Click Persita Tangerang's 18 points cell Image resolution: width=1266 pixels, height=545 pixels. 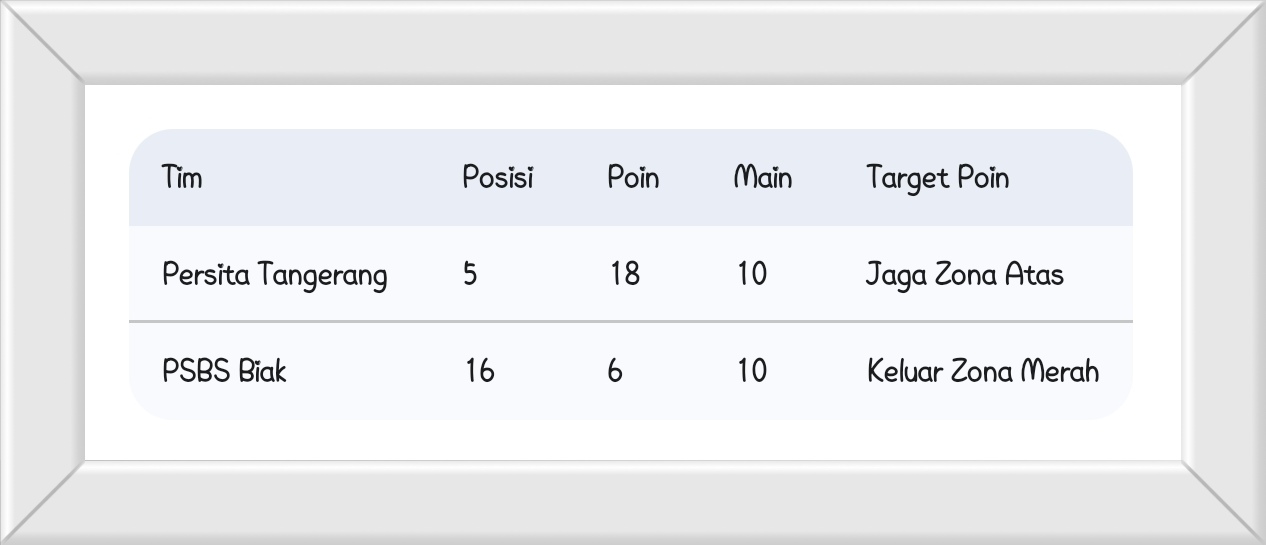[x=625, y=274]
